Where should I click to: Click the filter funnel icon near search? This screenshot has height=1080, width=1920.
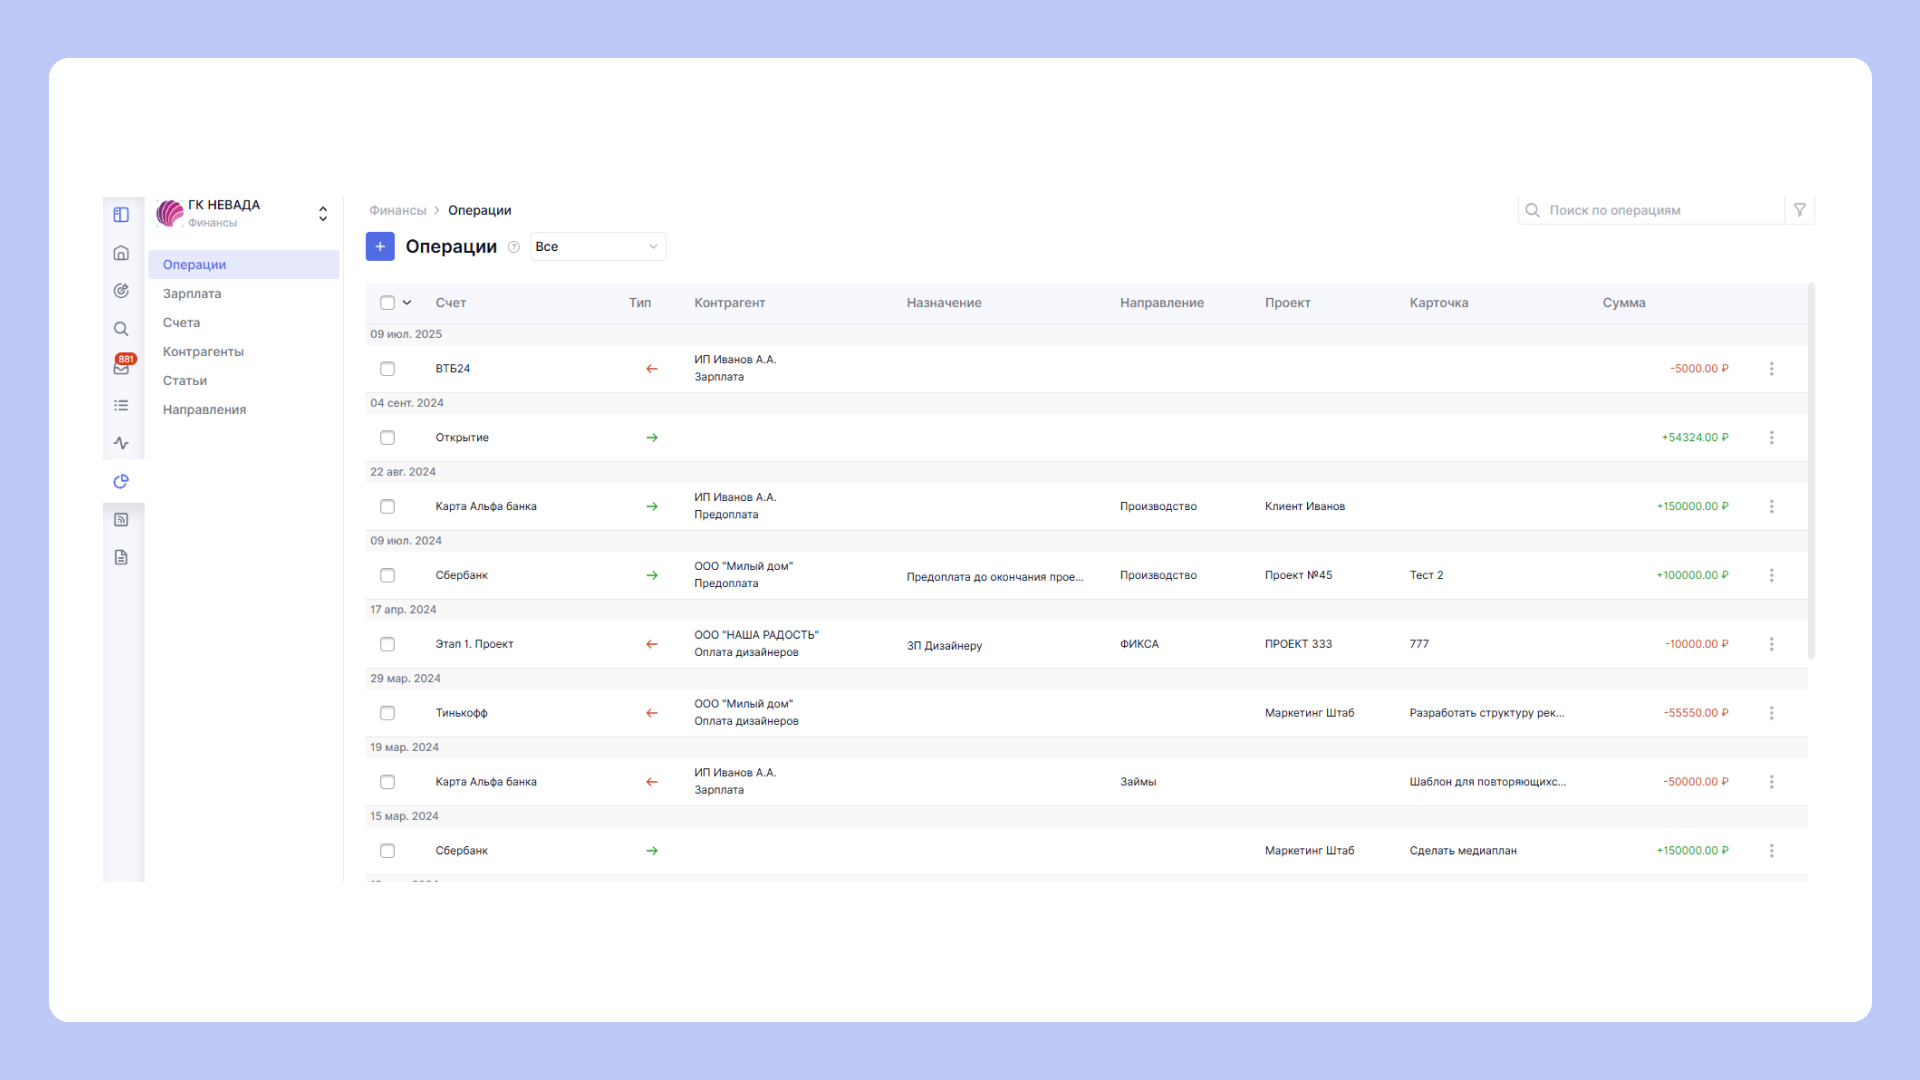coord(1799,210)
